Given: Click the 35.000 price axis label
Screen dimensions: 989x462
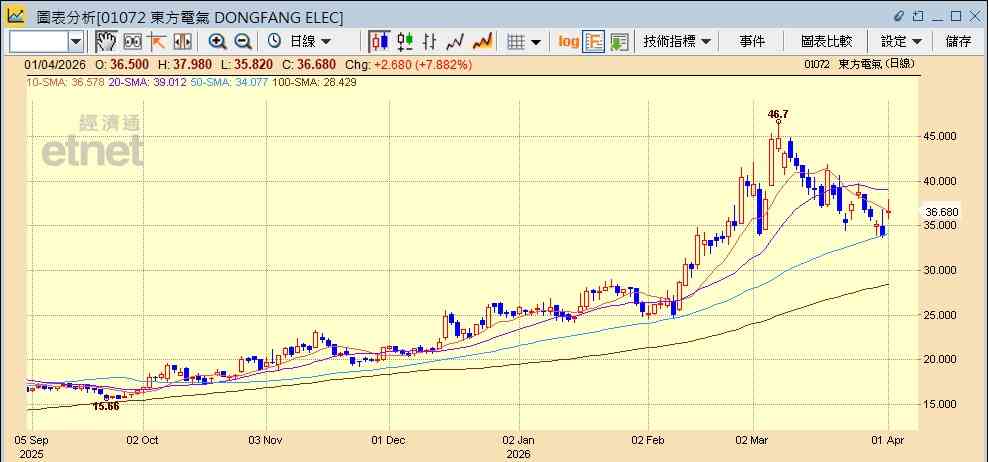Looking at the screenshot, I should point(940,225).
